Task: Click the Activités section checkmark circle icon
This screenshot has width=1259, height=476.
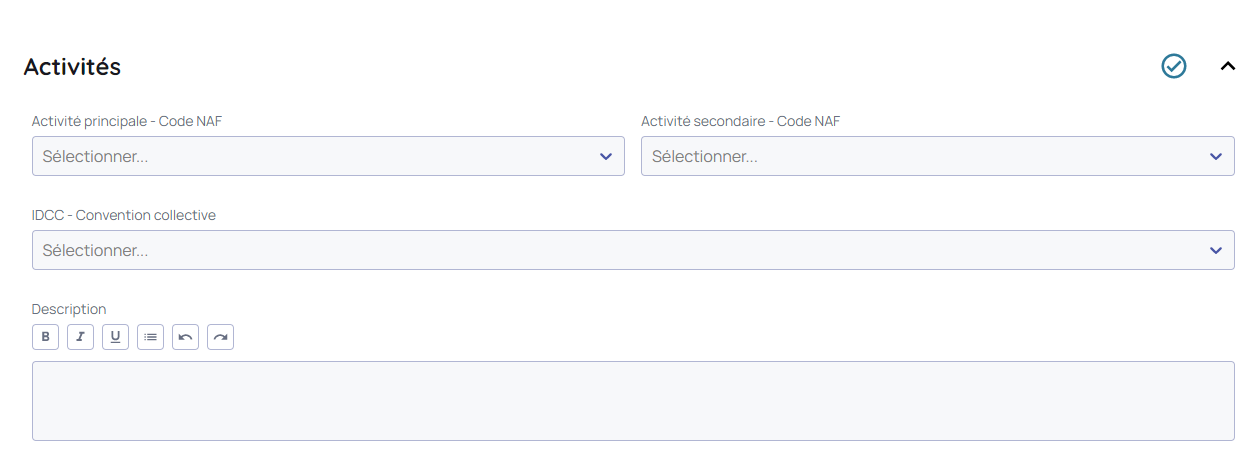Action: 1173,66
